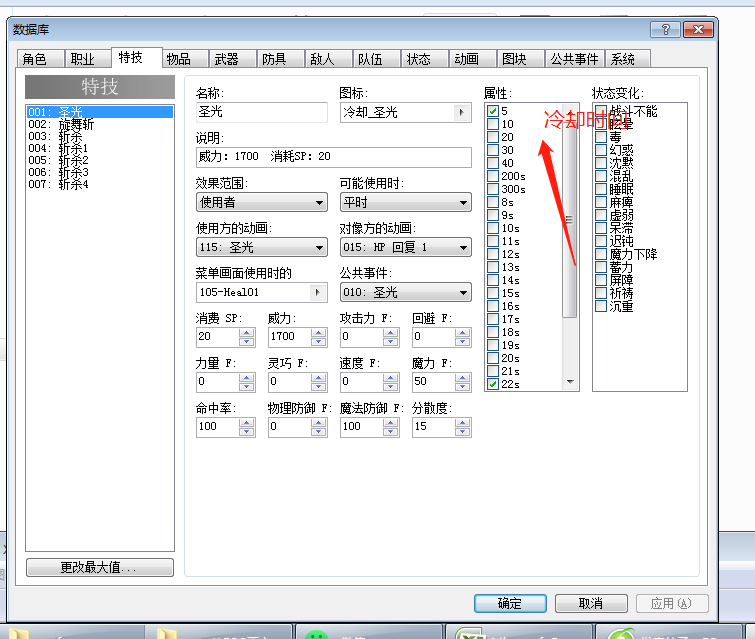Increase the 回避 F value with up arrow
Image resolution: width=755 pixels, height=639 pixels.
462,333
